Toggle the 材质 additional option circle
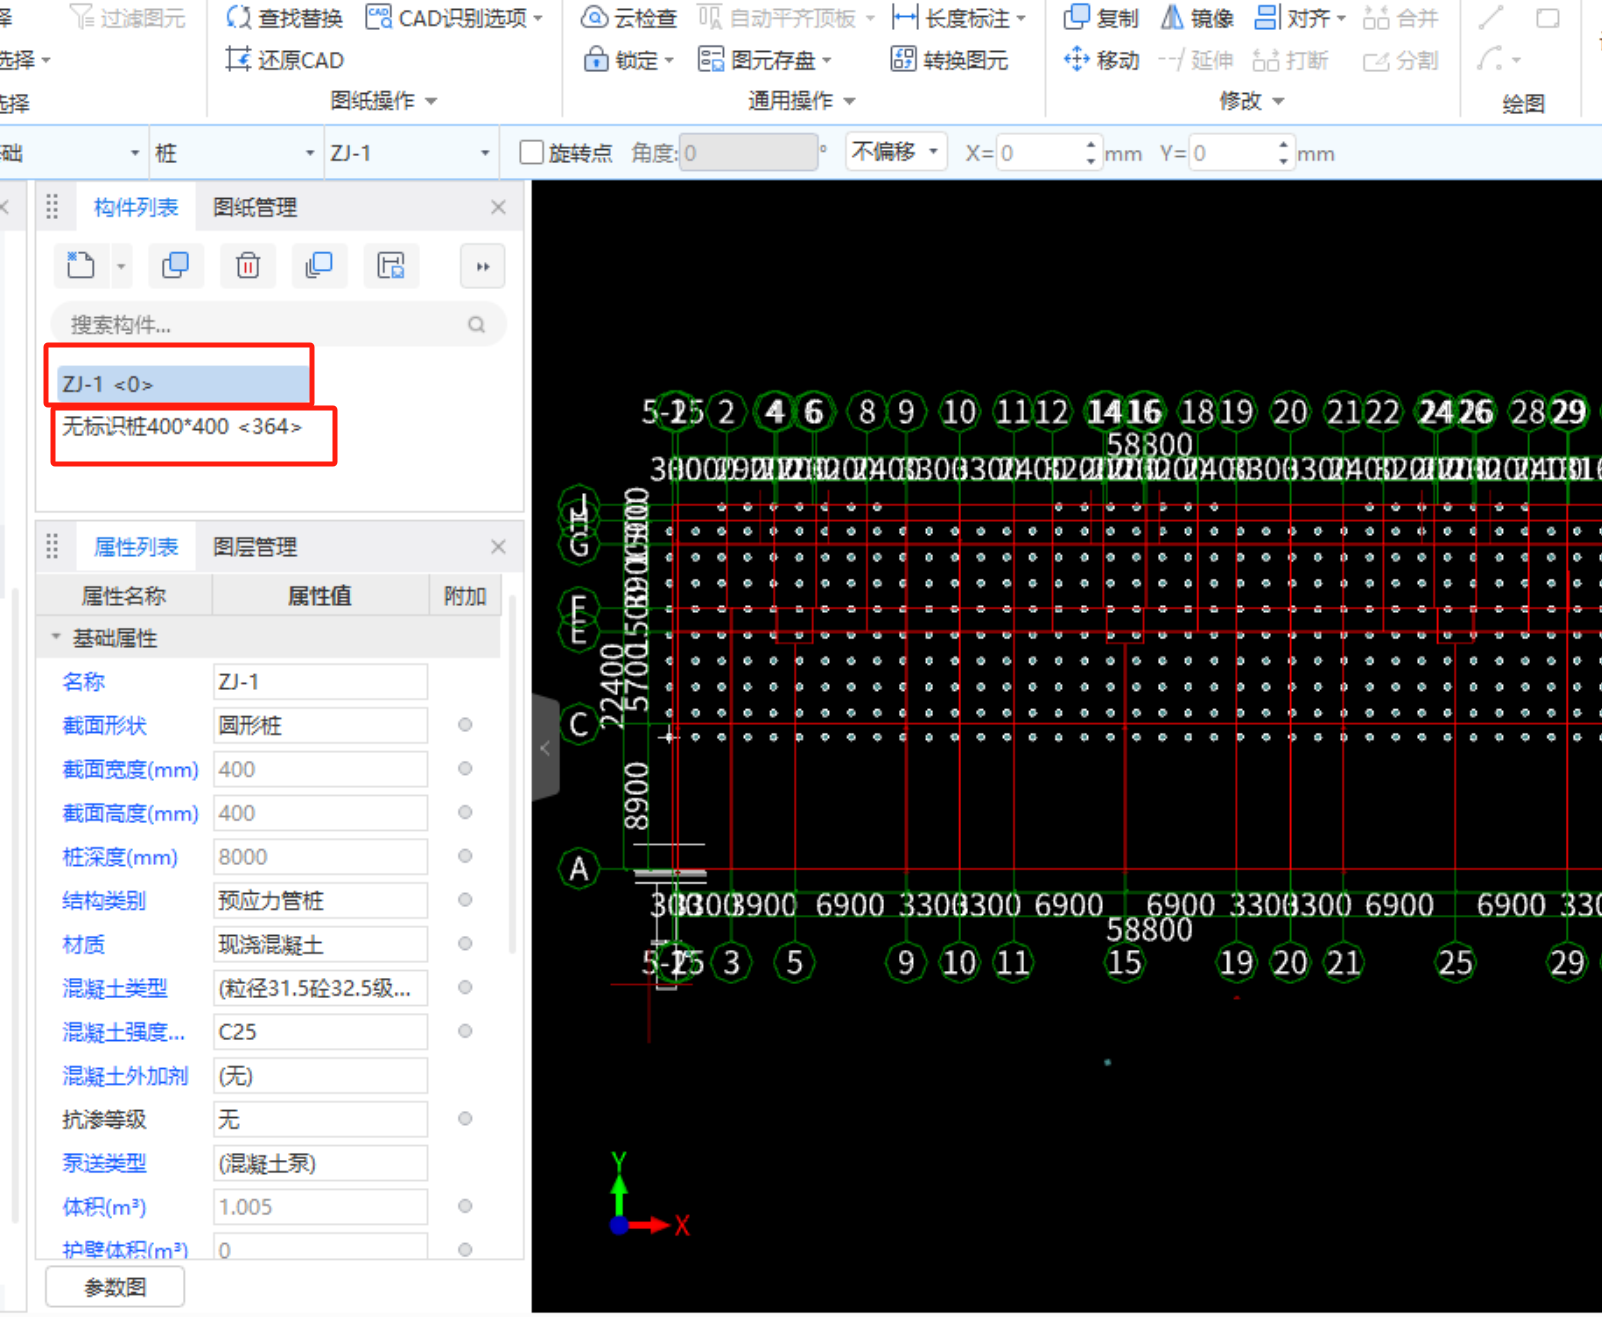Image resolution: width=1602 pixels, height=1317 pixels. point(465,944)
